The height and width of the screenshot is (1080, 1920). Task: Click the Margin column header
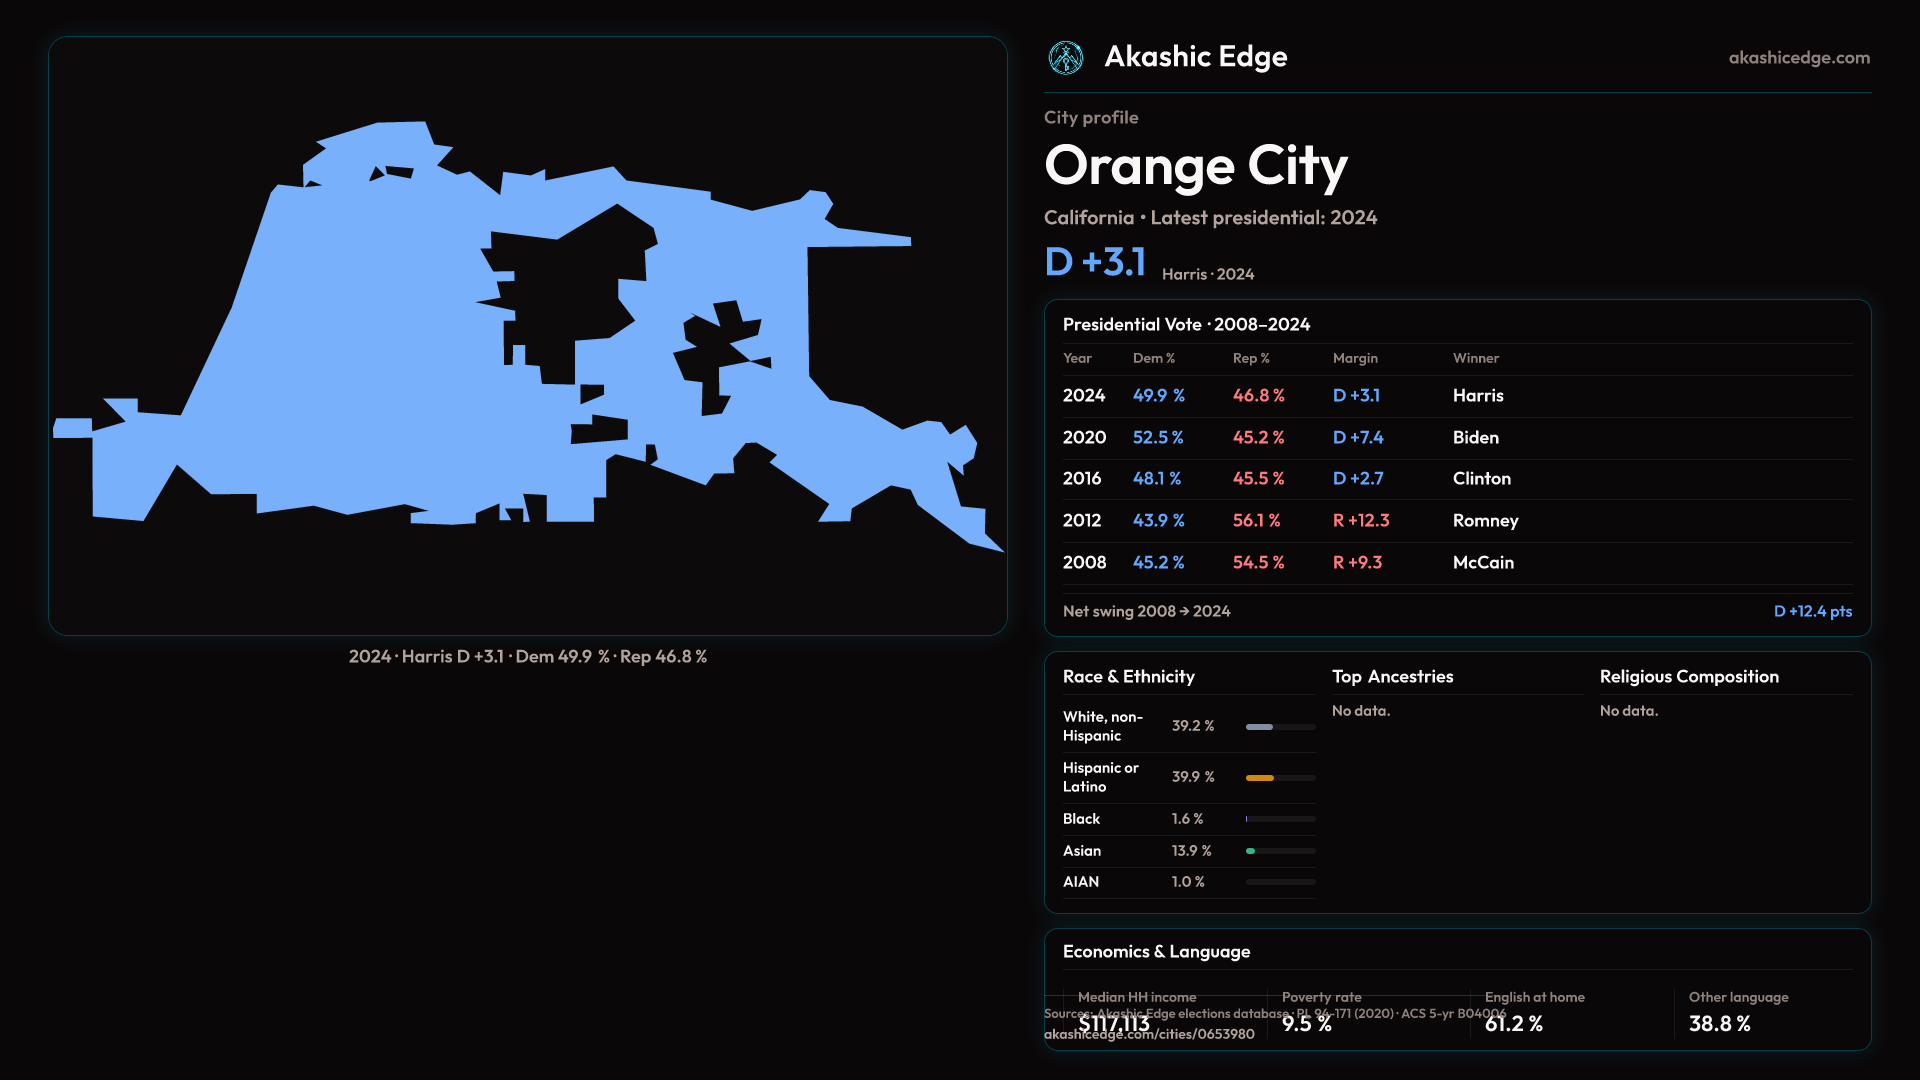click(x=1354, y=358)
